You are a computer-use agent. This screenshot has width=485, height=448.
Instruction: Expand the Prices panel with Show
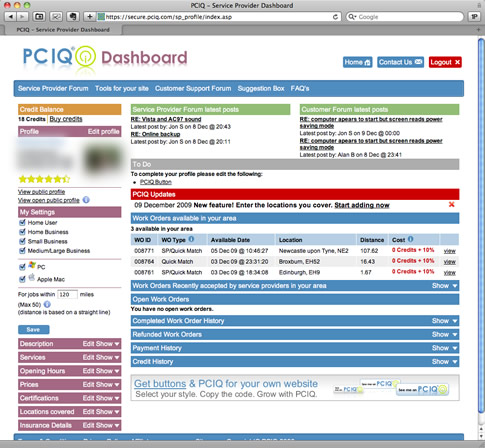tap(107, 384)
